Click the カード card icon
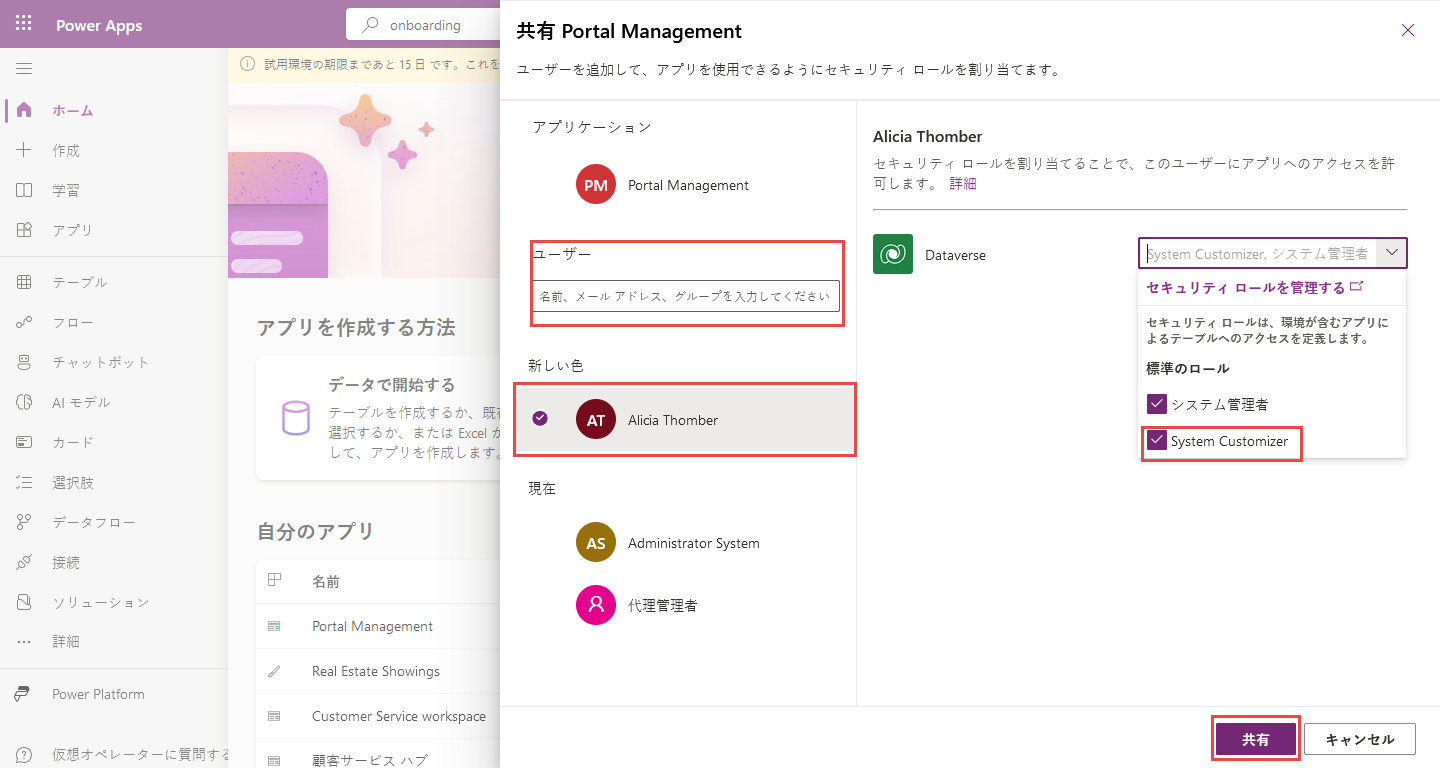1440x768 pixels. (24, 442)
